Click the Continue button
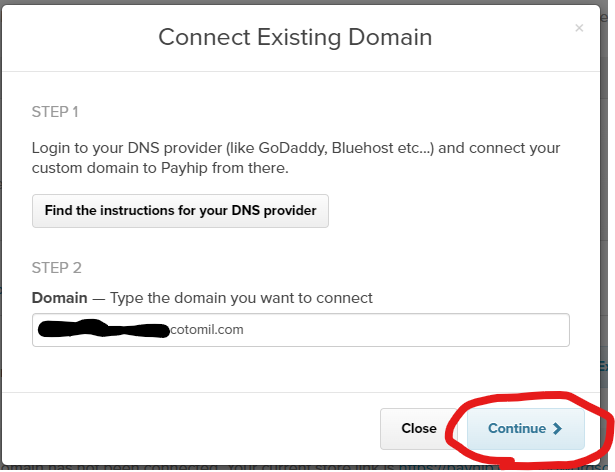615x472 pixels. point(525,429)
